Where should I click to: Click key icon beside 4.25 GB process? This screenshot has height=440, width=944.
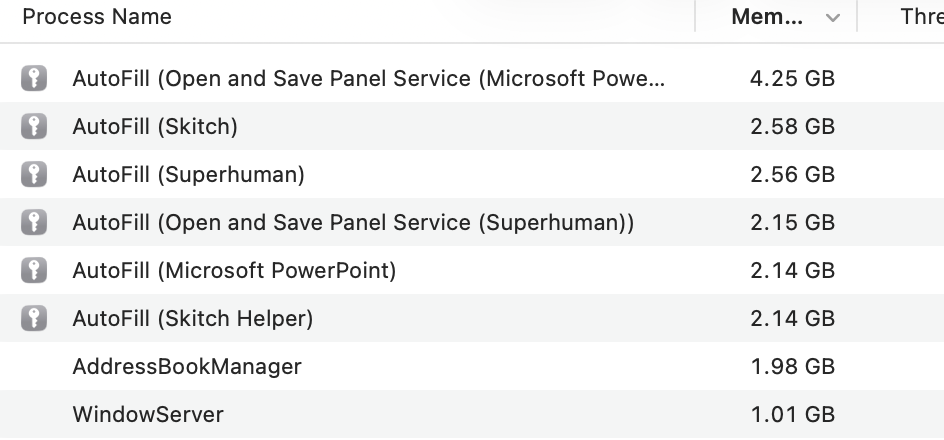[34, 79]
